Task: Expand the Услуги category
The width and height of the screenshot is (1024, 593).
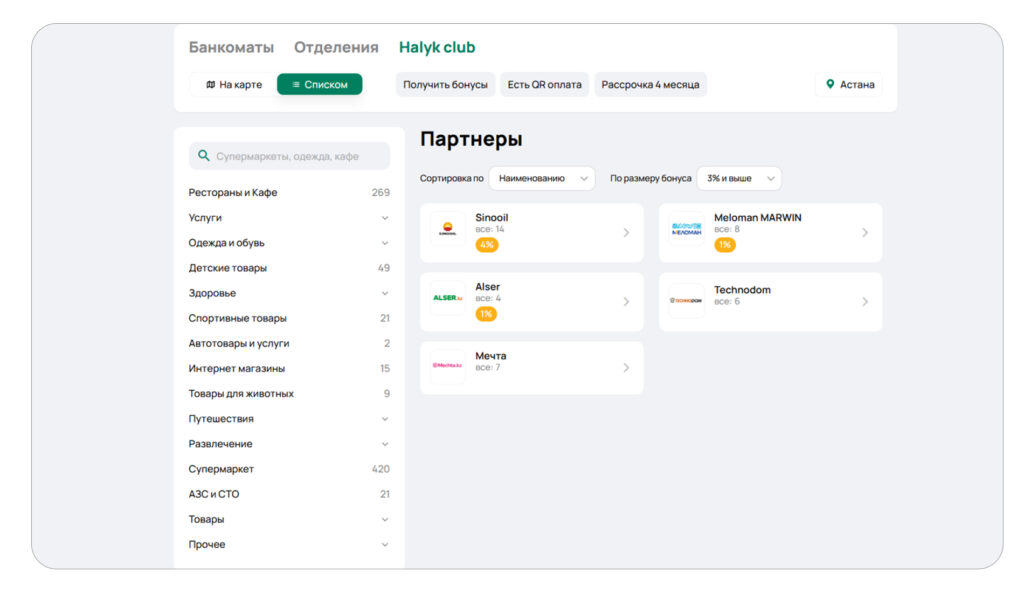Action: 289,217
